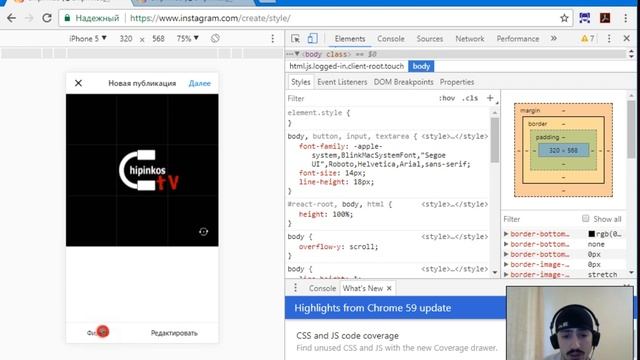Collapse the body element node
The width and height of the screenshot is (640, 360).
[x=297, y=54]
